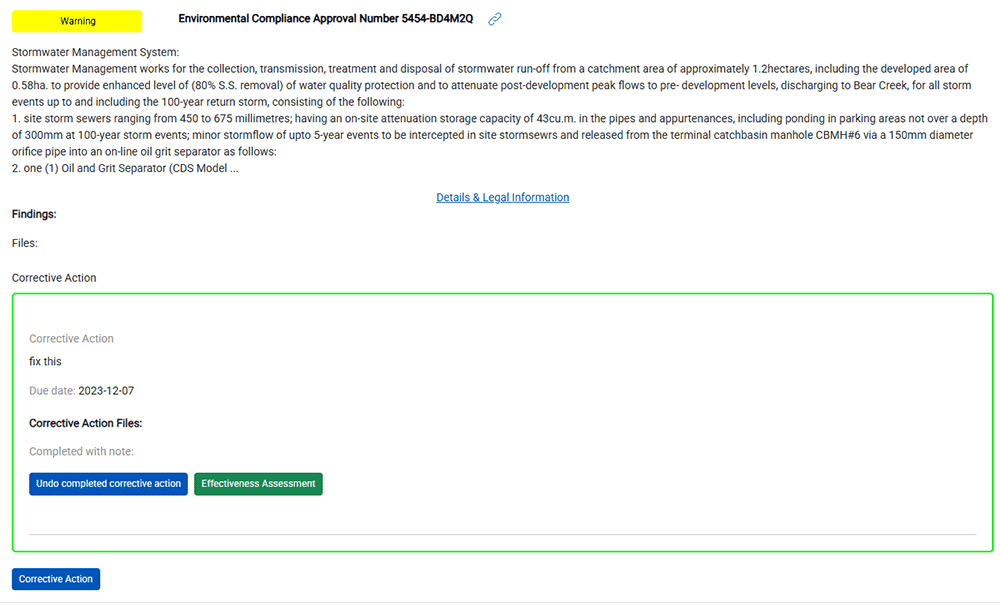This screenshot has height=606, width=1000.
Task: Click the blue Corrective Action button
Action: coord(55,579)
